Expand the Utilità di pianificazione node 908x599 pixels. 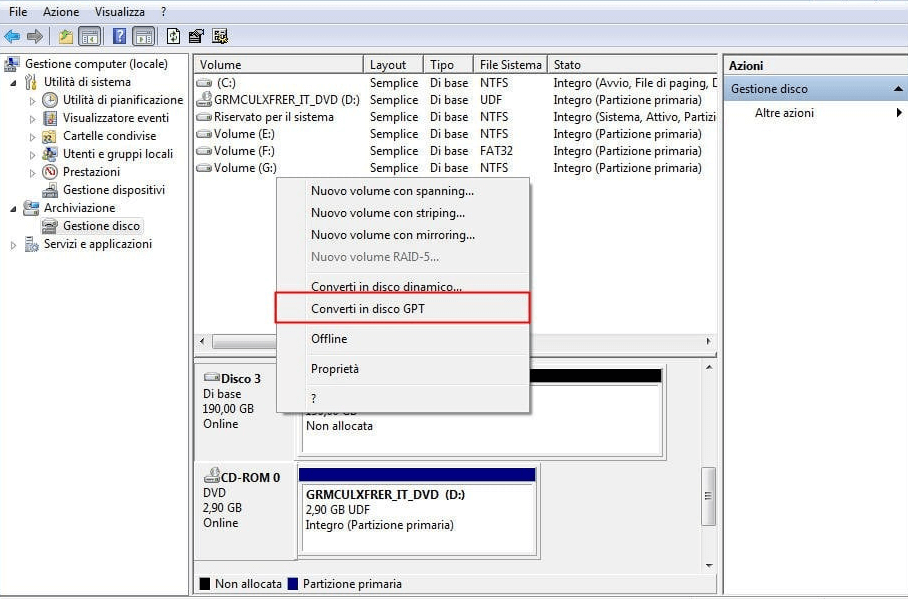pyautogui.click(x=32, y=101)
